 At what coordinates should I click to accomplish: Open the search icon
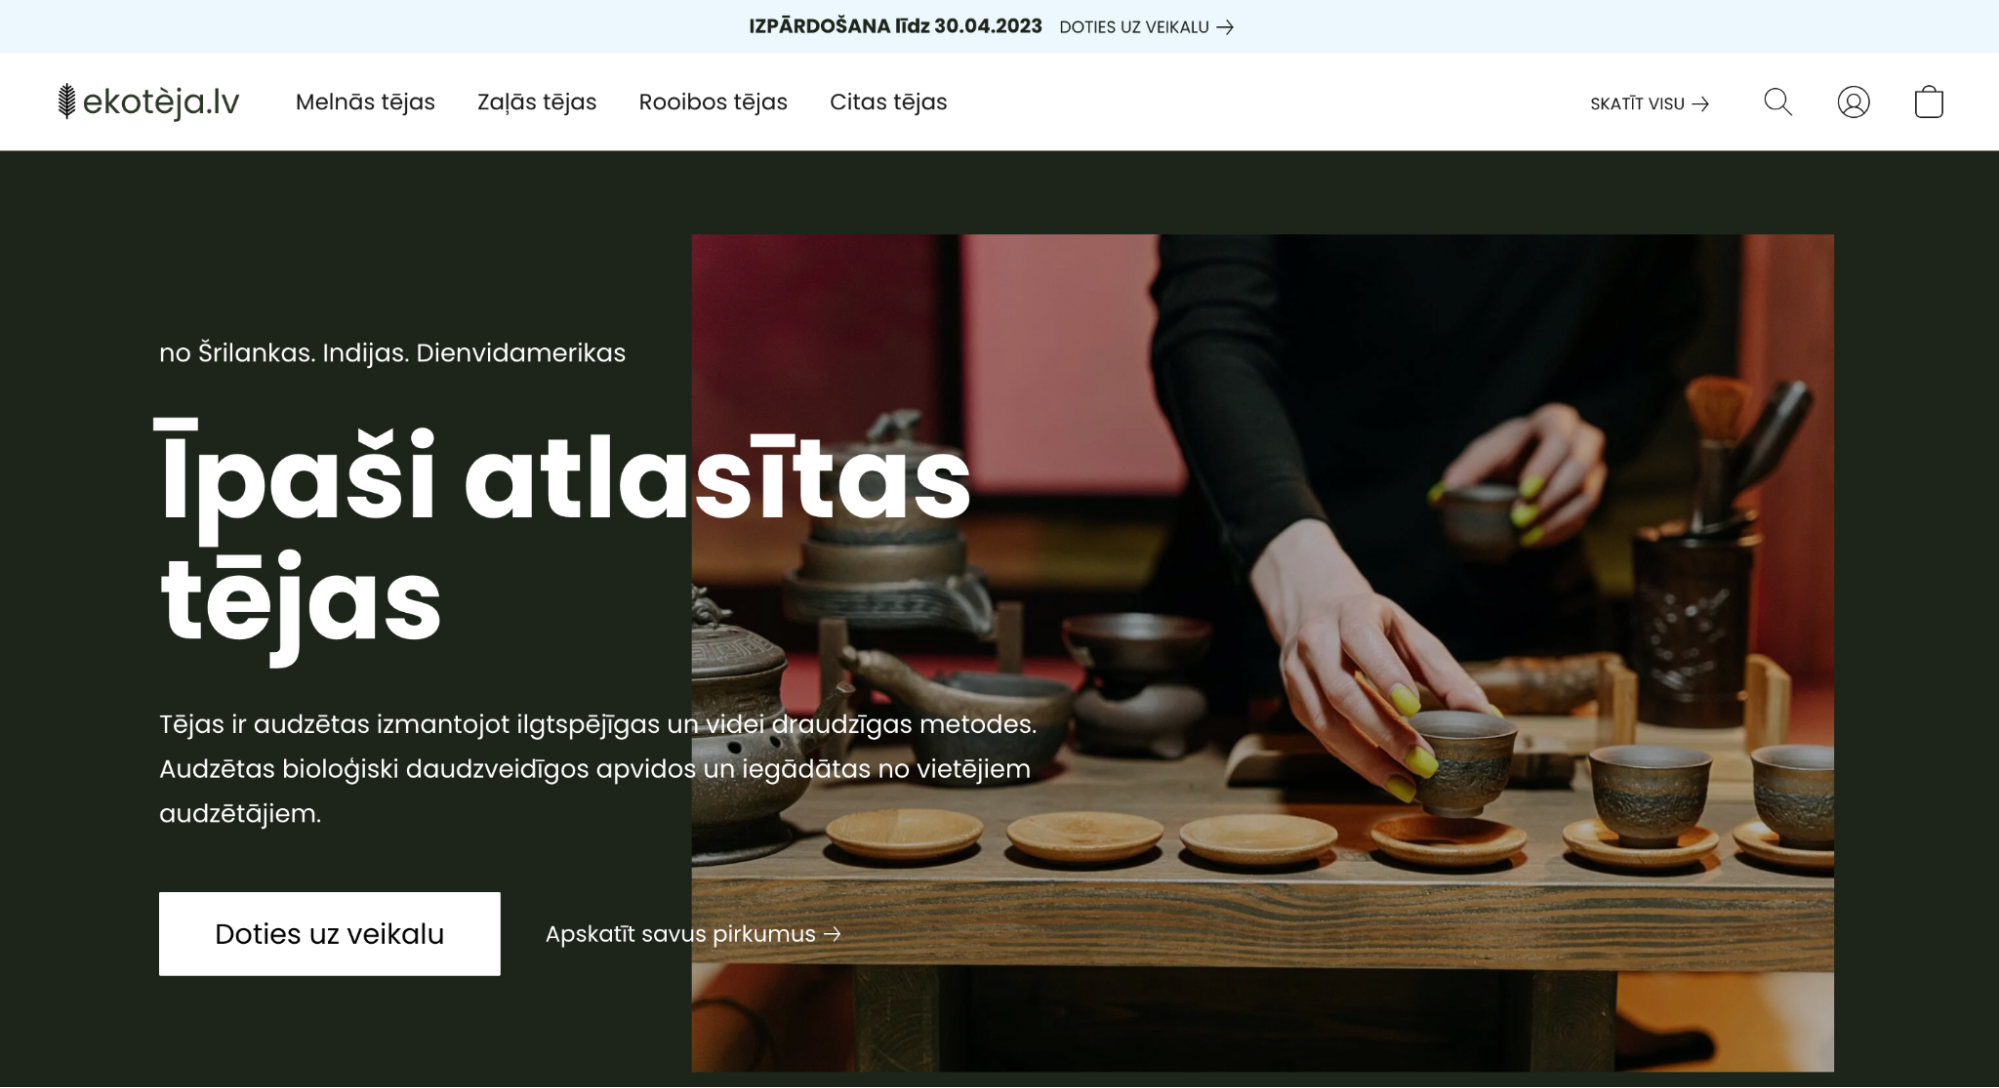1778,101
